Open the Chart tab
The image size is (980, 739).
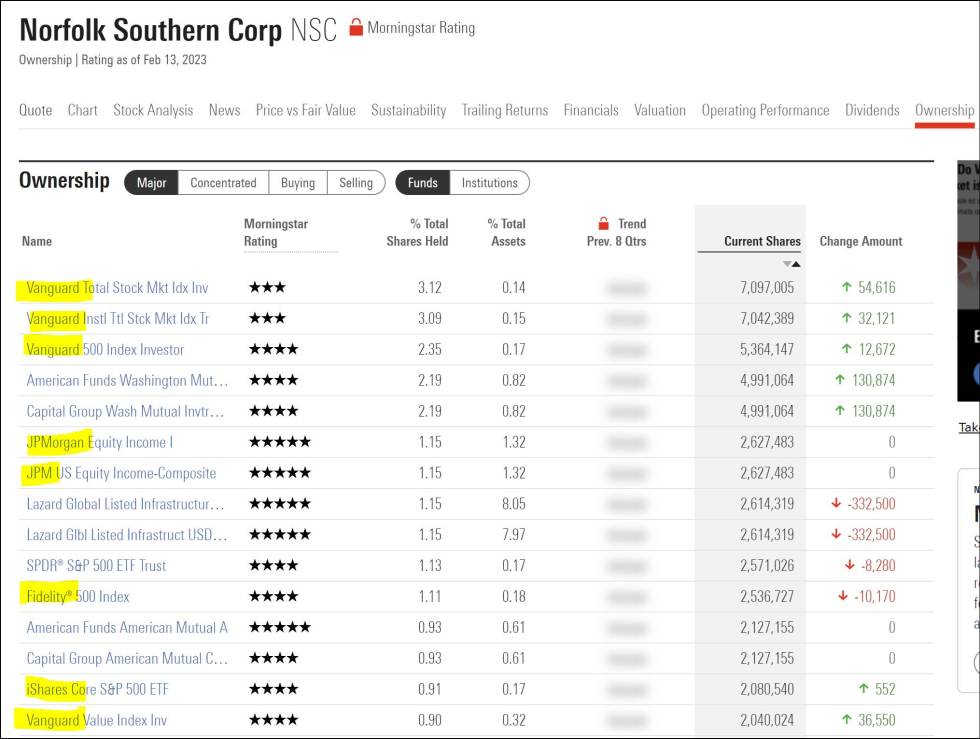82,110
